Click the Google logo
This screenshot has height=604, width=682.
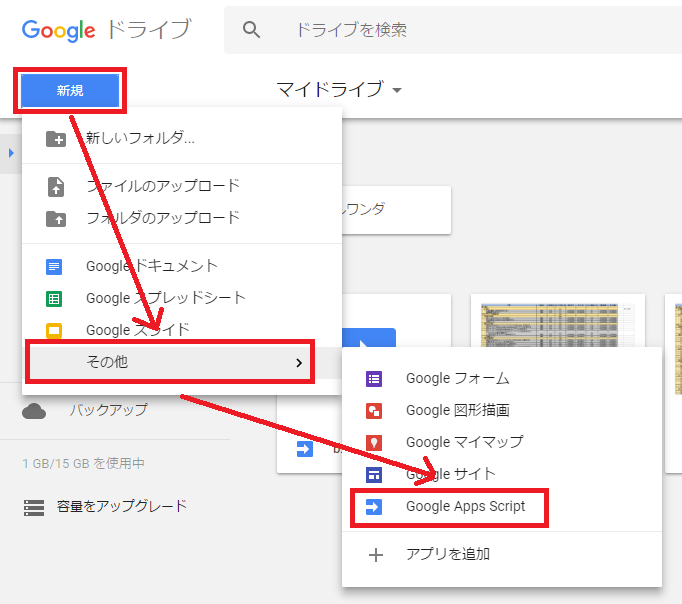(x=58, y=30)
